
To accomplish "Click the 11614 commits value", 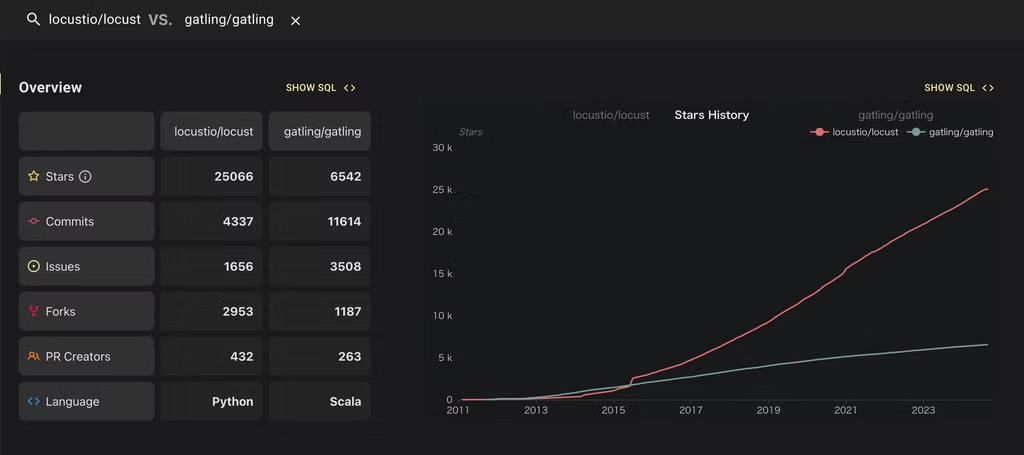I will (344, 221).
